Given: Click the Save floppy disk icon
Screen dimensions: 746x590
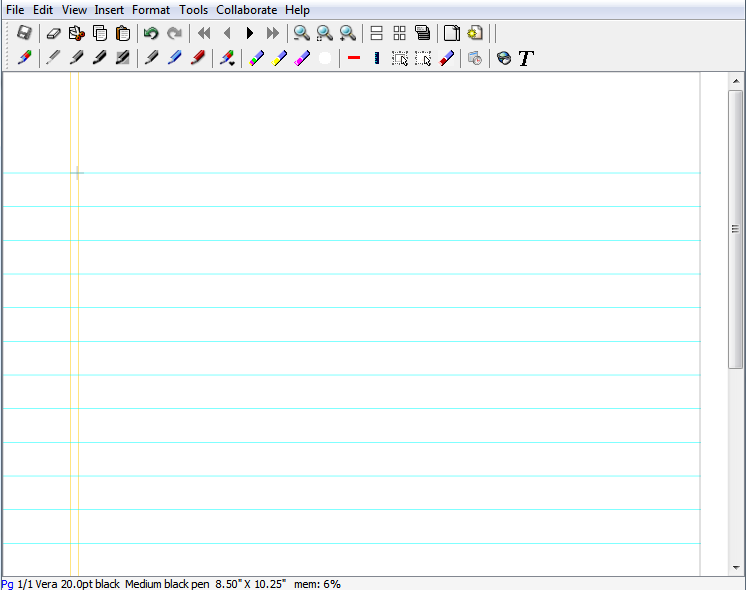Looking at the screenshot, I should (24, 33).
